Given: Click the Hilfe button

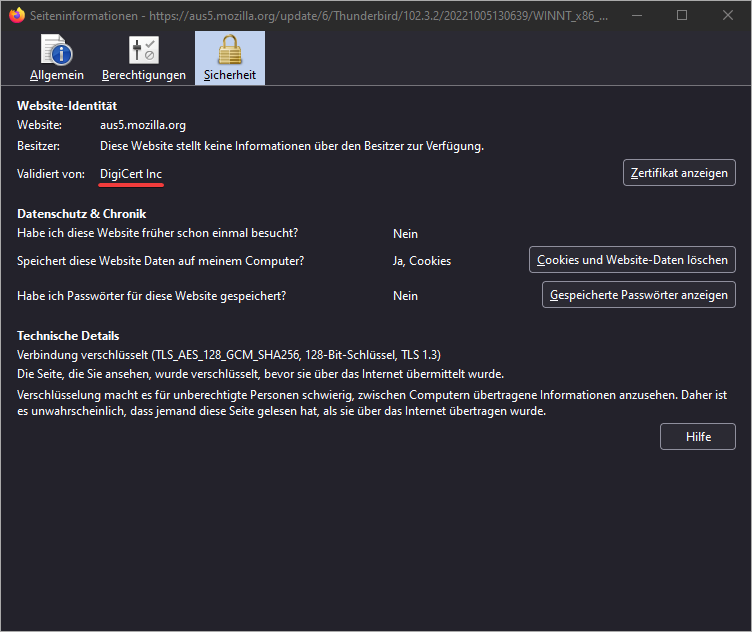Looking at the screenshot, I should click(x=697, y=436).
